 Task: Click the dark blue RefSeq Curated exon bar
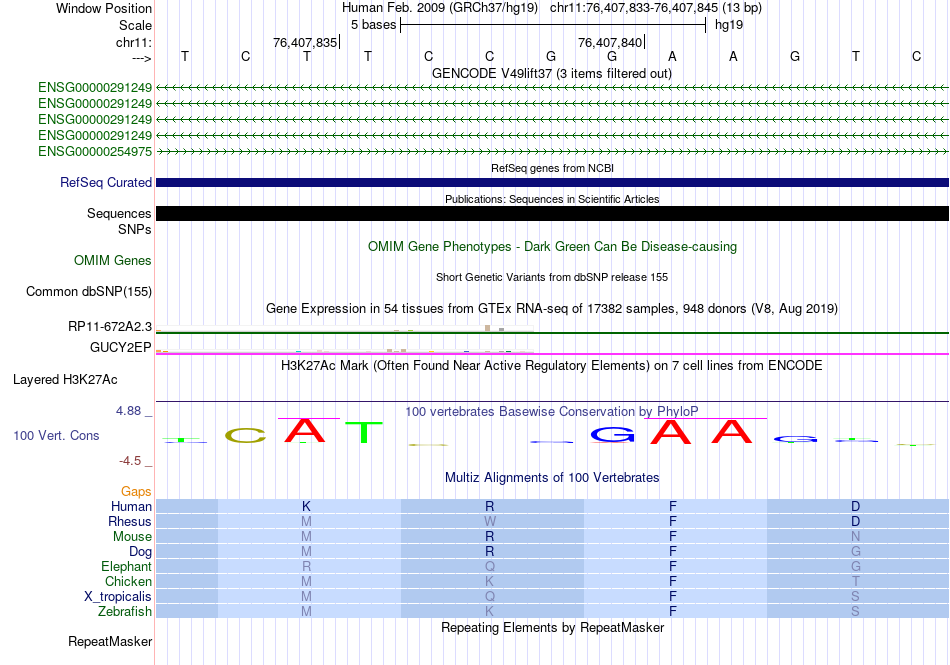click(552, 182)
